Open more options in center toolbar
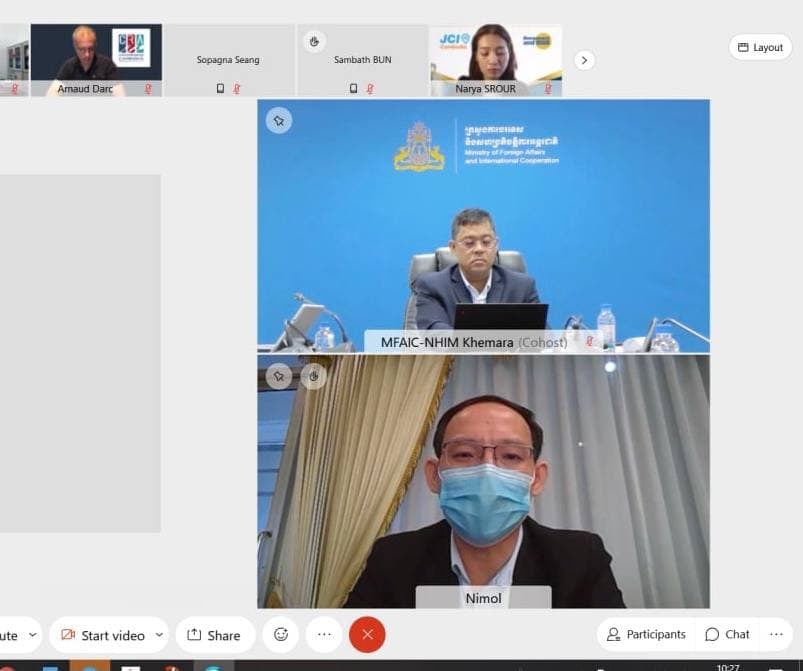Image resolution: width=803 pixels, height=671 pixels. tap(324, 634)
